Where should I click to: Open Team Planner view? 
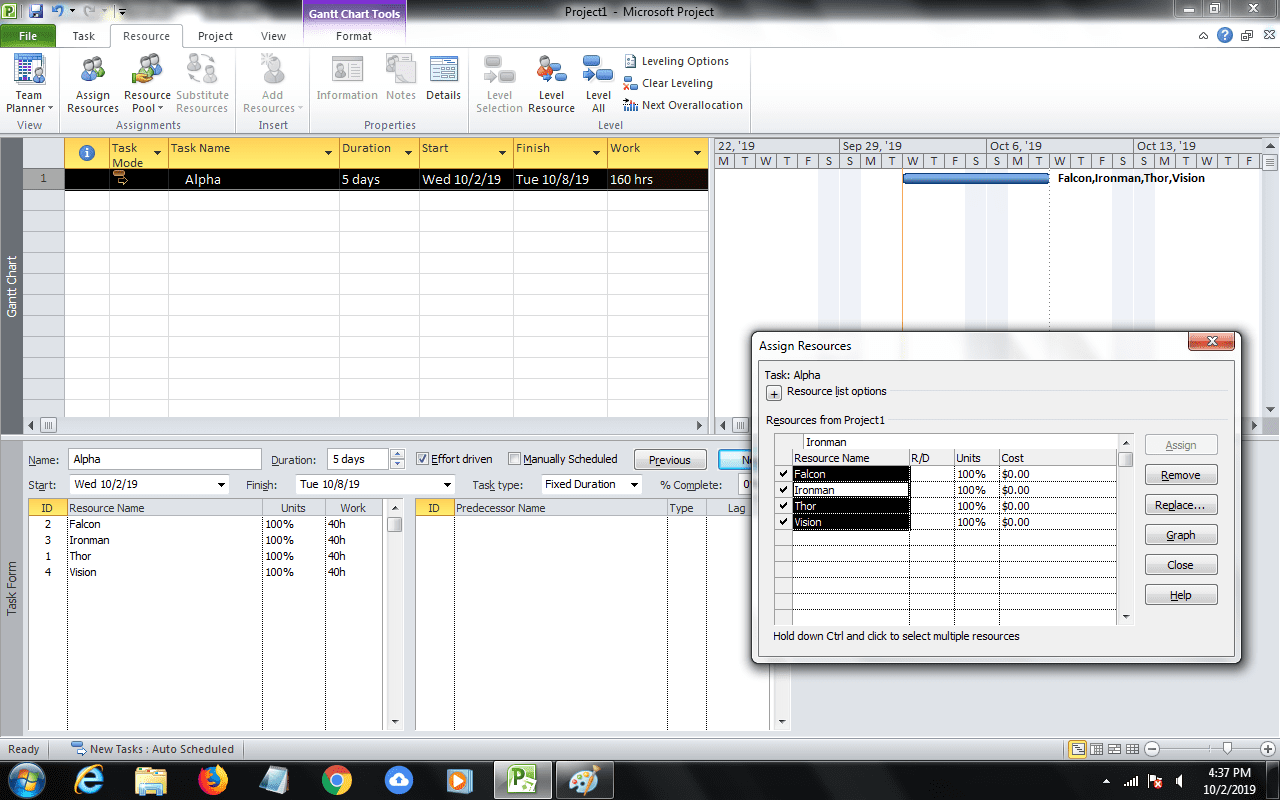(x=29, y=85)
